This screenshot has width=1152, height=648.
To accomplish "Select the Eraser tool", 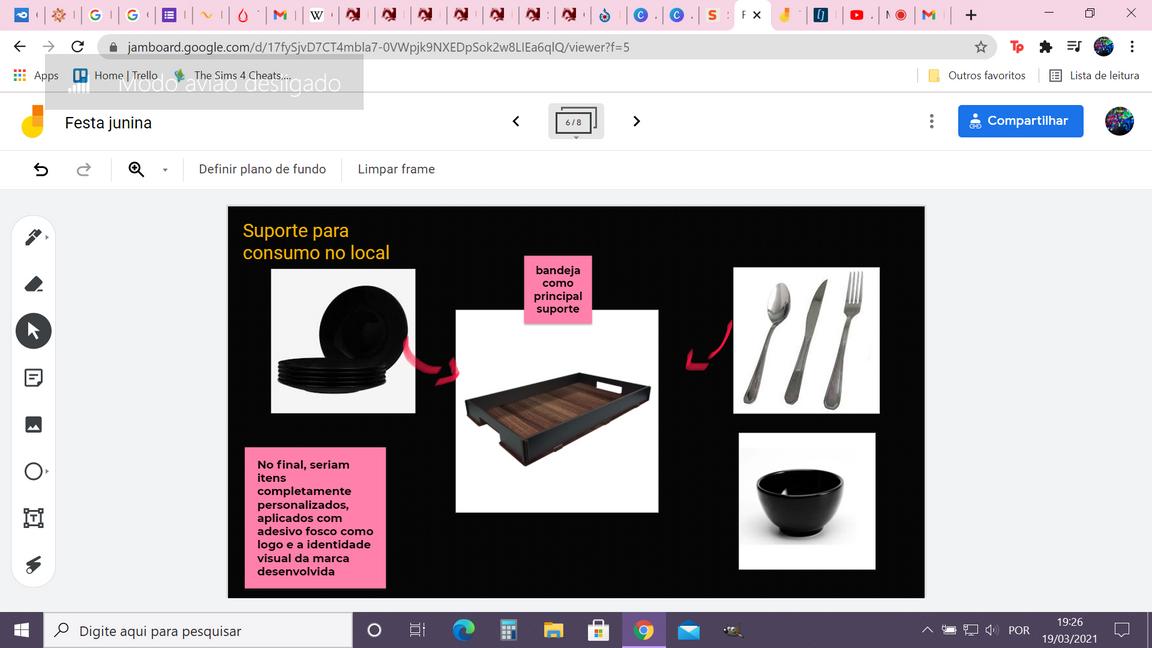I will pos(33,284).
